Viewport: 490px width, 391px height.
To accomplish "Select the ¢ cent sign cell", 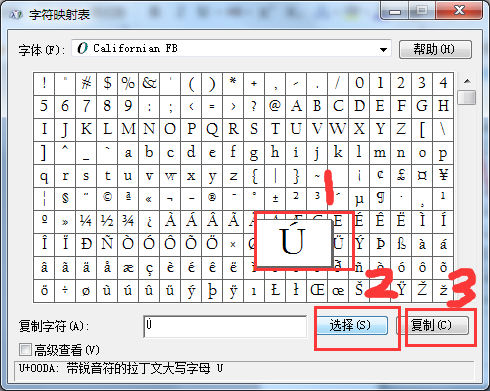I will pyautogui.click(x=380, y=175).
